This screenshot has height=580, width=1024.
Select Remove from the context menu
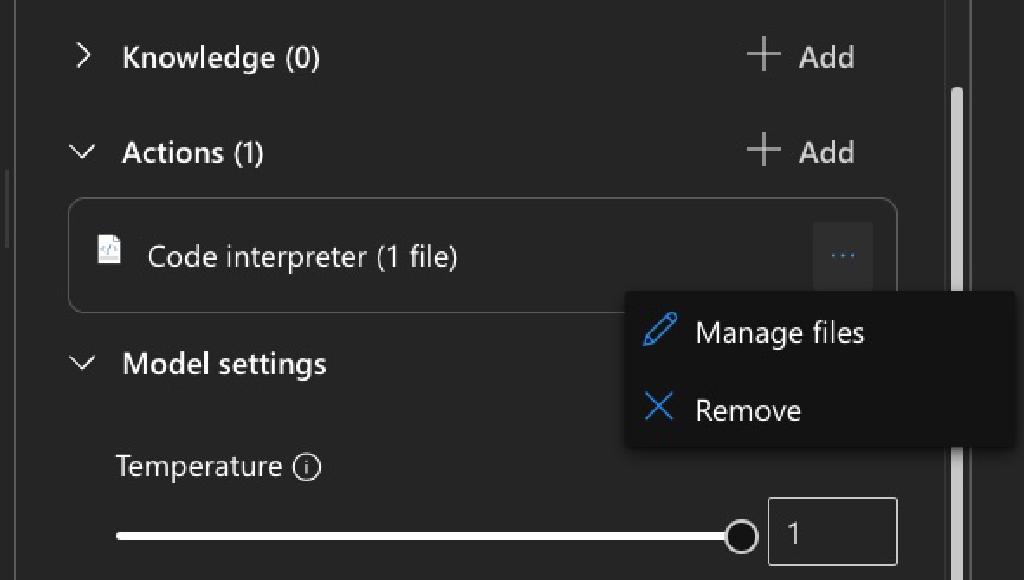point(748,408)
